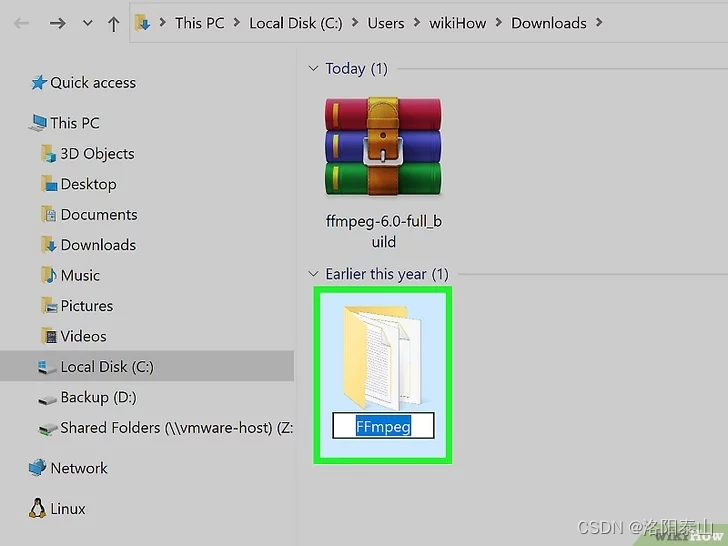Click the Pictures folder icon
Screen dimensions: 728x546
49,306
